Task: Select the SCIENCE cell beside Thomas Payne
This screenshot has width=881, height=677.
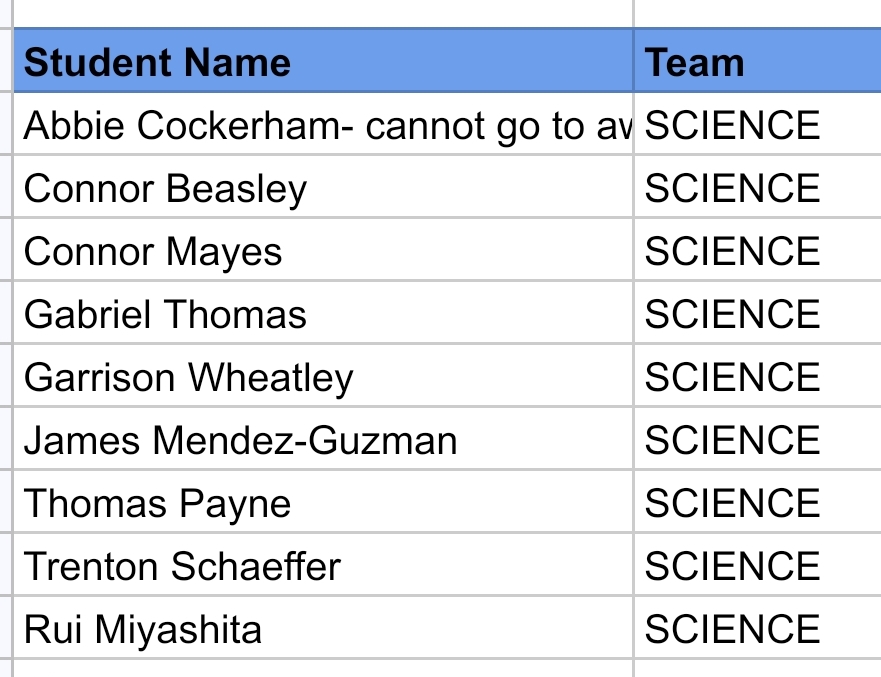Action: [757, 503]
